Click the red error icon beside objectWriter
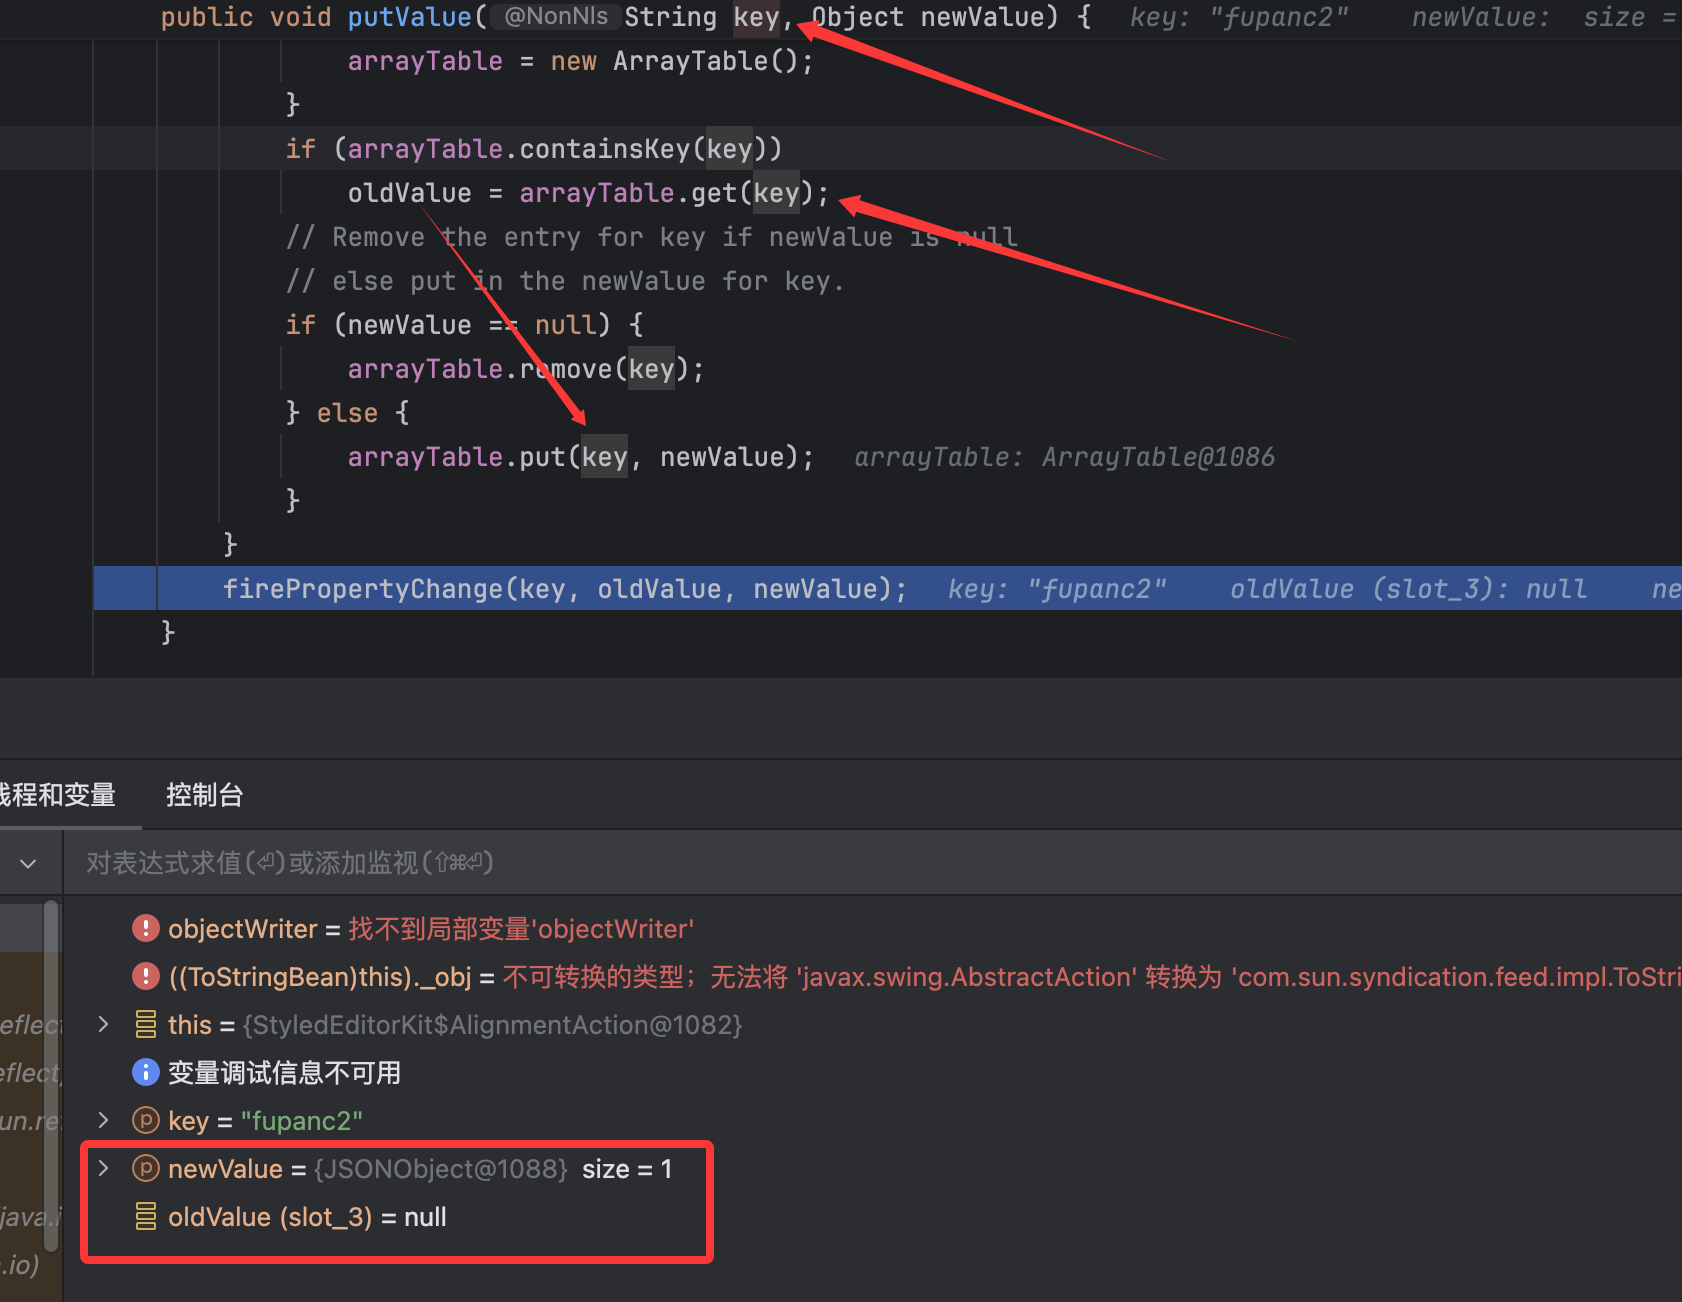The image size is (1682, 1302). 145,929
